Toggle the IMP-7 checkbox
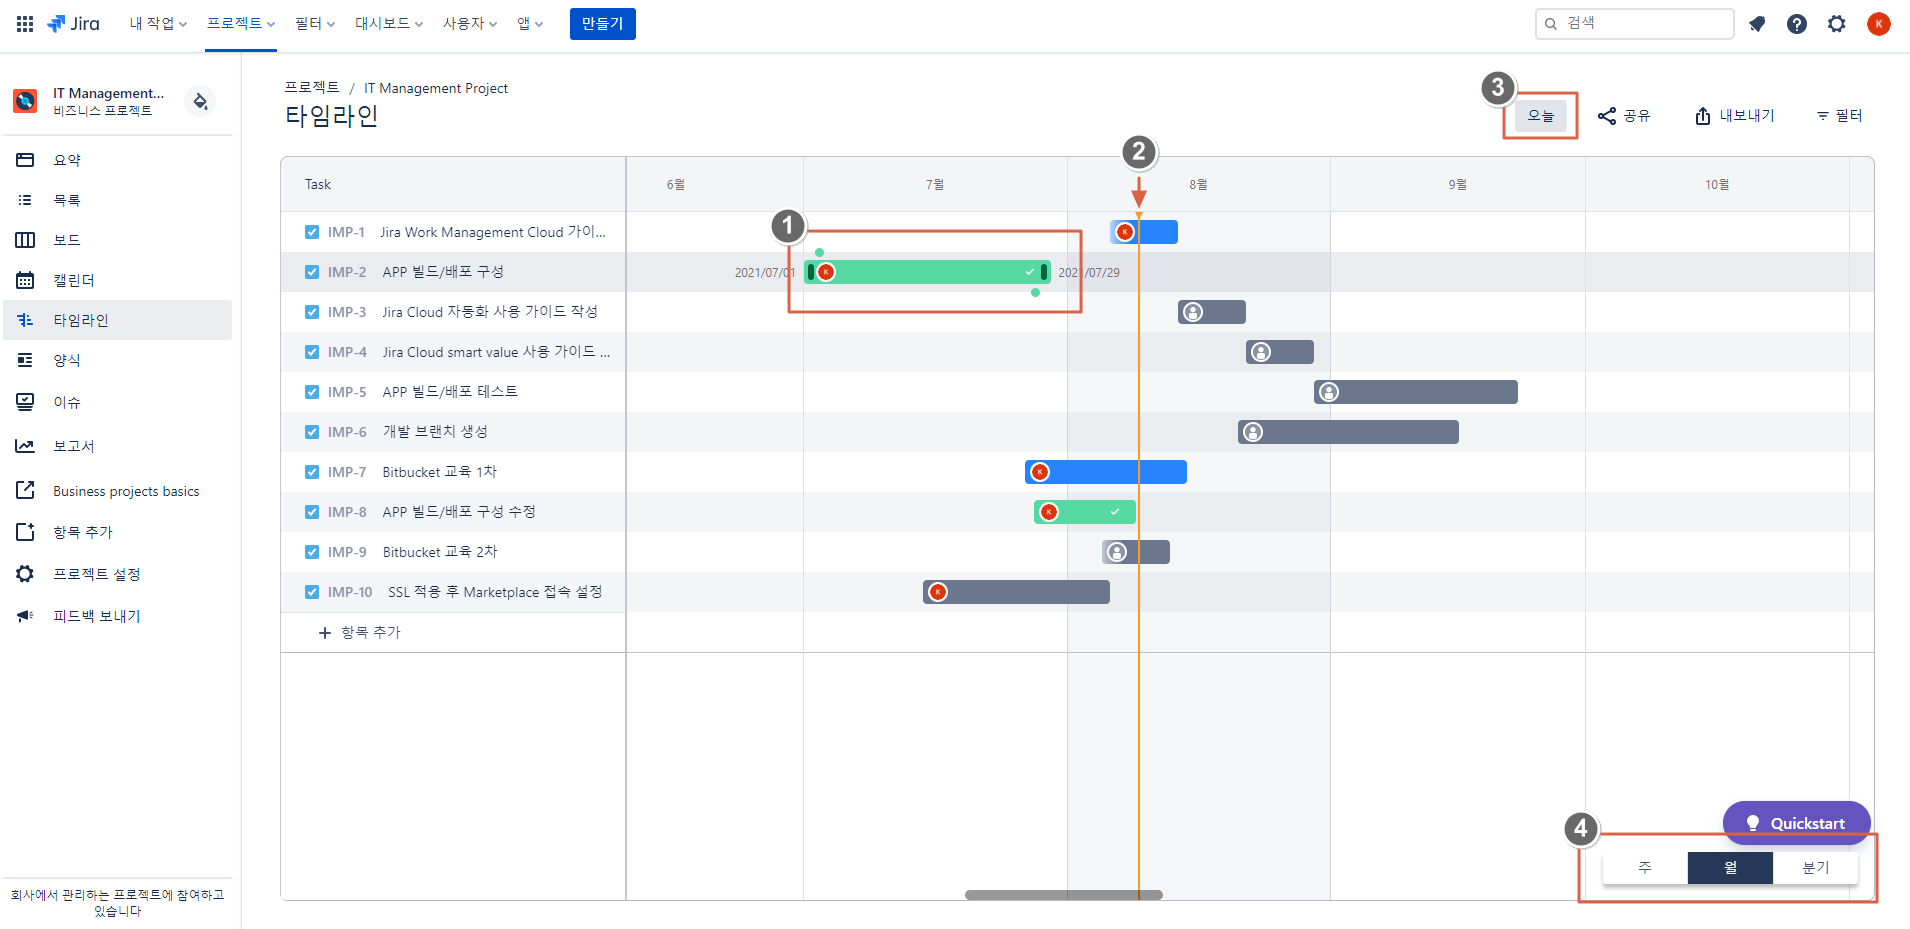Screen dimensions: 1910x929 (312, 472)
